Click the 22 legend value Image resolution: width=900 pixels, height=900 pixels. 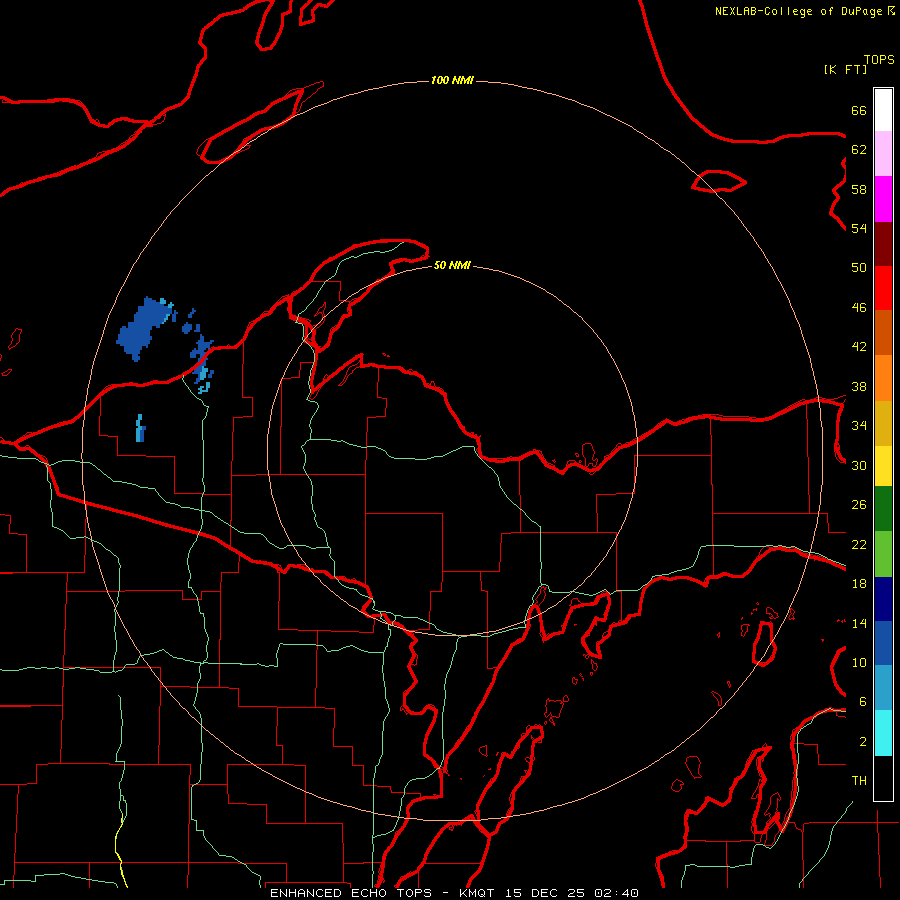[859, 545]
